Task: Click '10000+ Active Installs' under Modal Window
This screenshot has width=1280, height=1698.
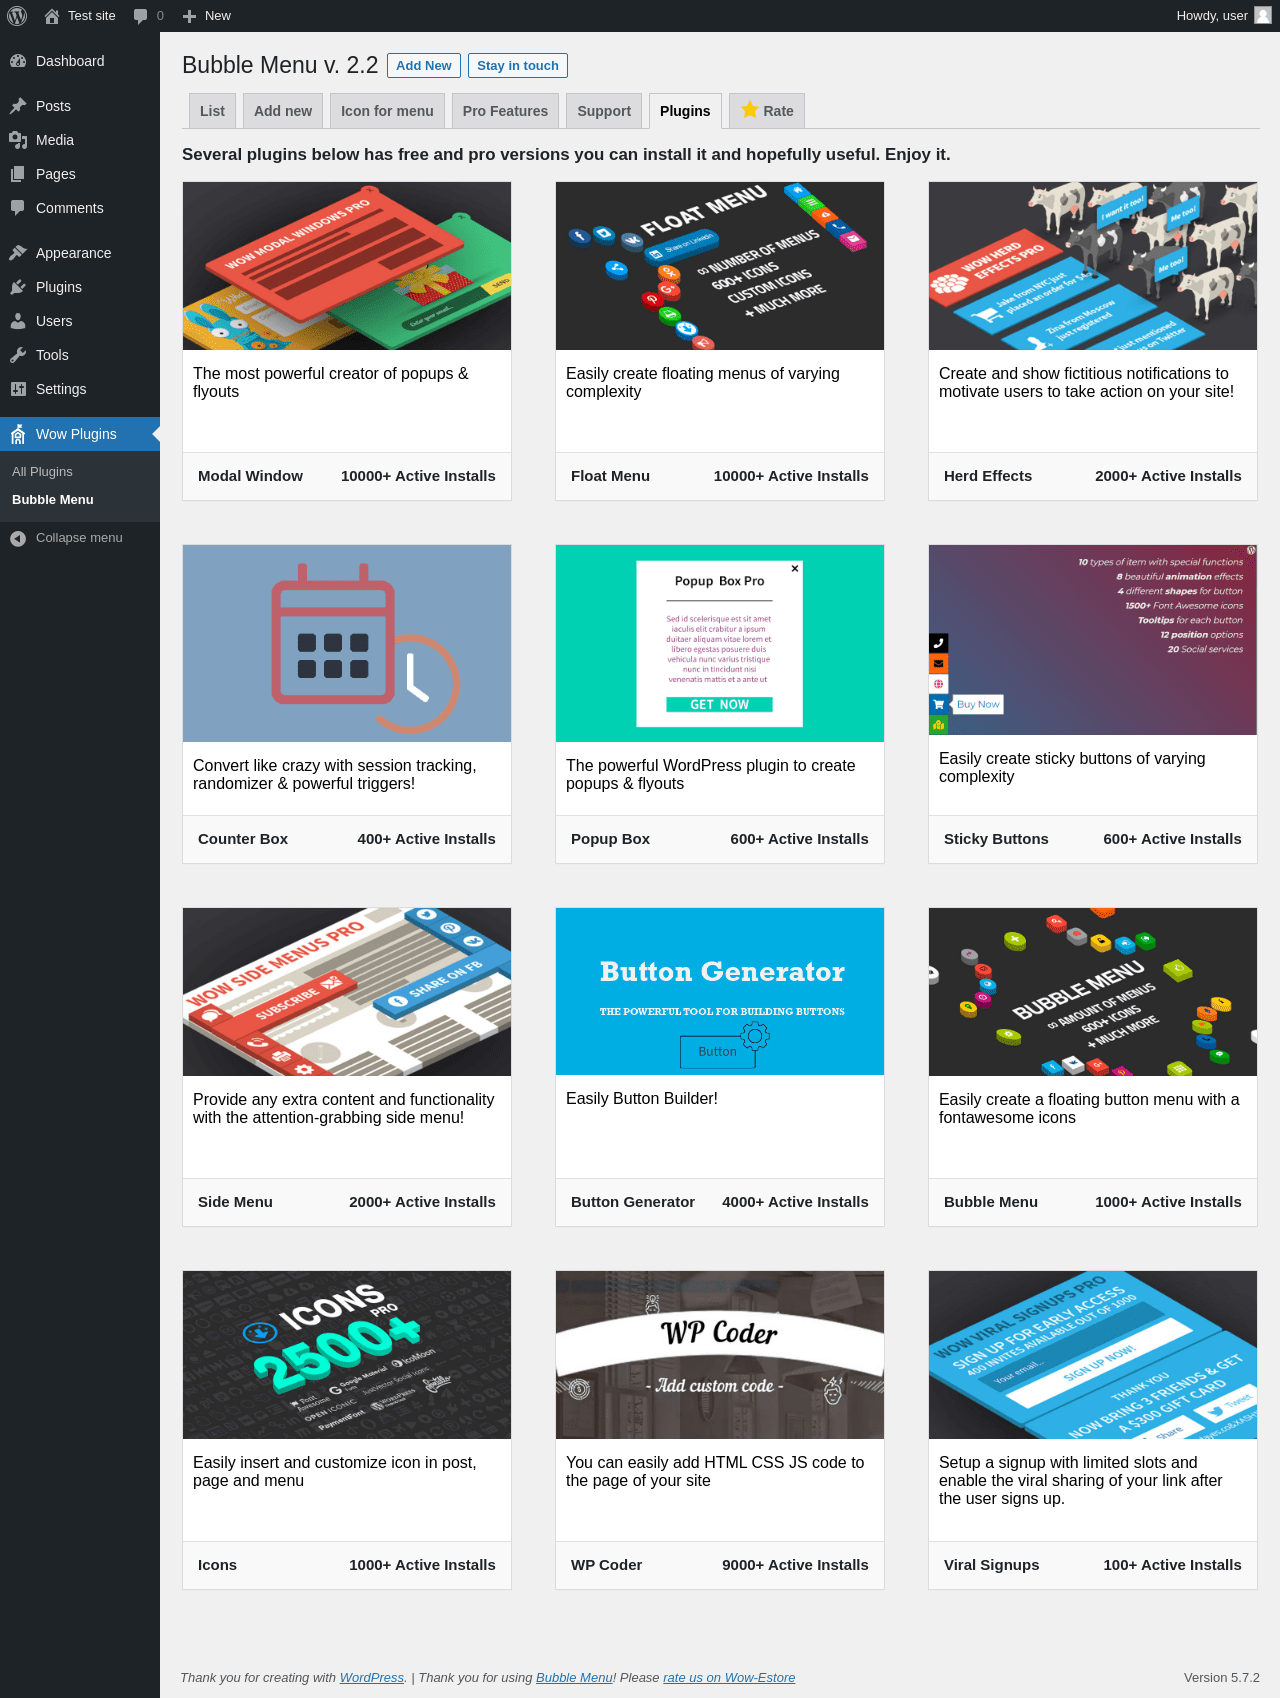Action: click(418, 476)
